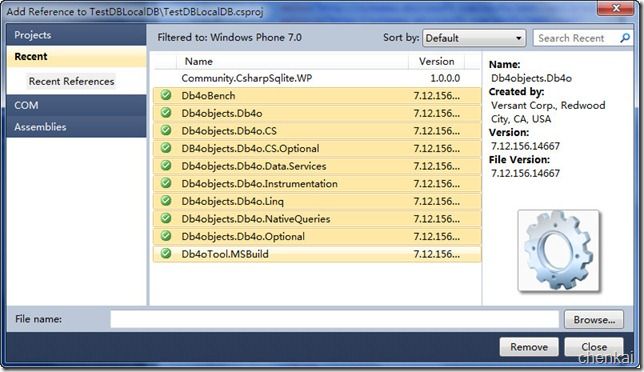Select Db4objects.Db4o.CS name text
644x372 pixels.
(x=229, y=131)
